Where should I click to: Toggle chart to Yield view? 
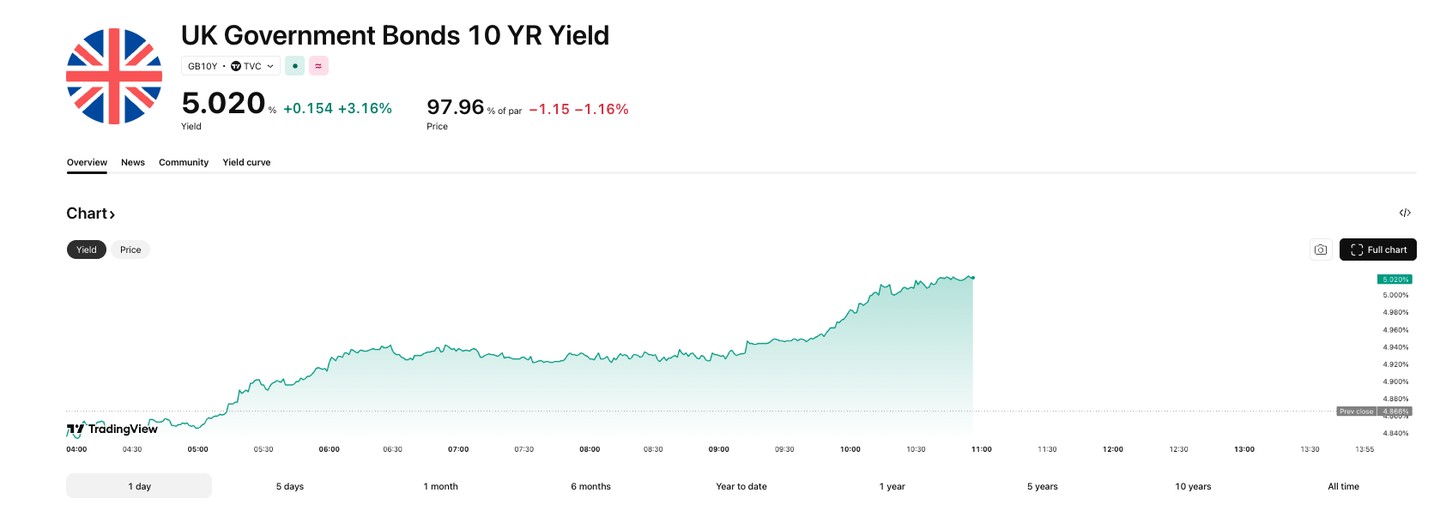click(87, 250)
